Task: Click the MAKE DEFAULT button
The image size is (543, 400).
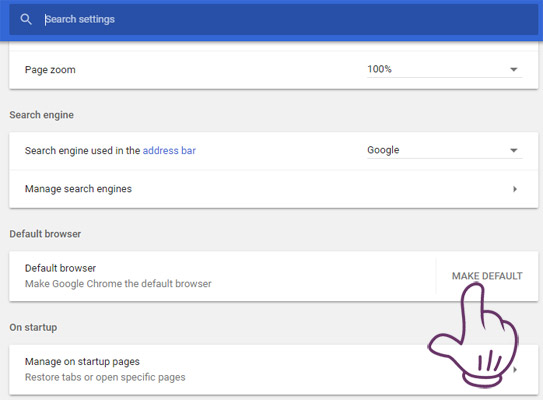Action: pos(487,276)
